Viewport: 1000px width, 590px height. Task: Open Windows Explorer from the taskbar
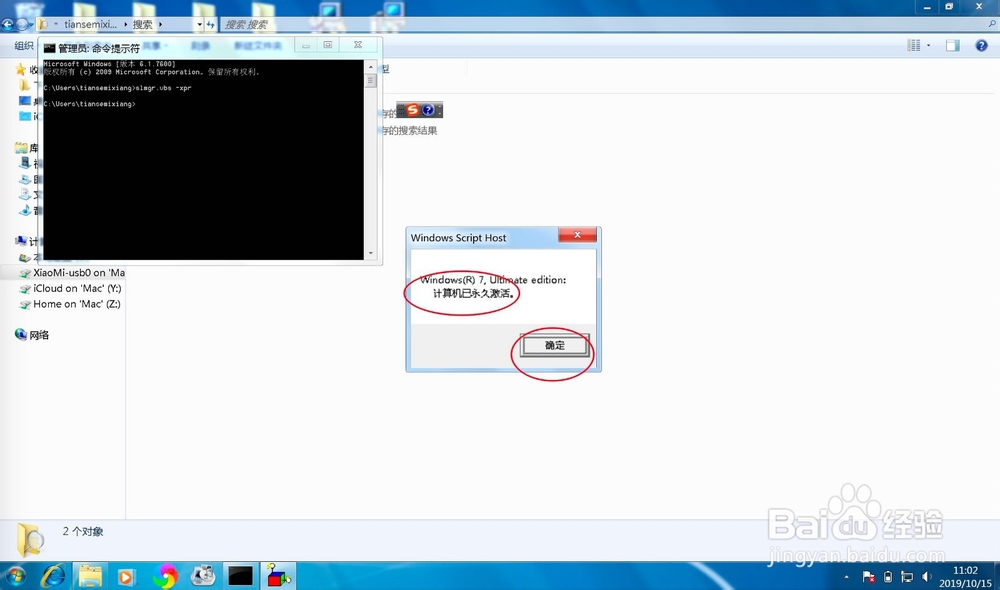pyautogui.click(x=90, y=577)
